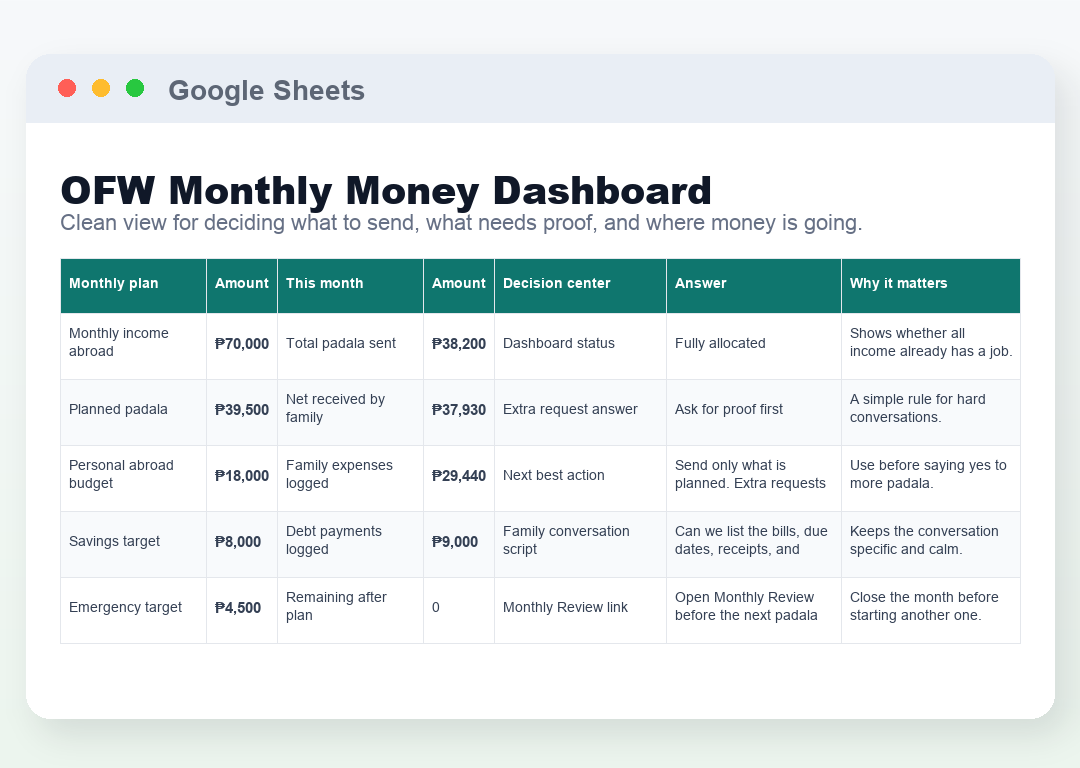Image resolution: width=1080 pixels, height=768 pixels.
Task: Select the Family conversation script cell
Action: (581, 545)
